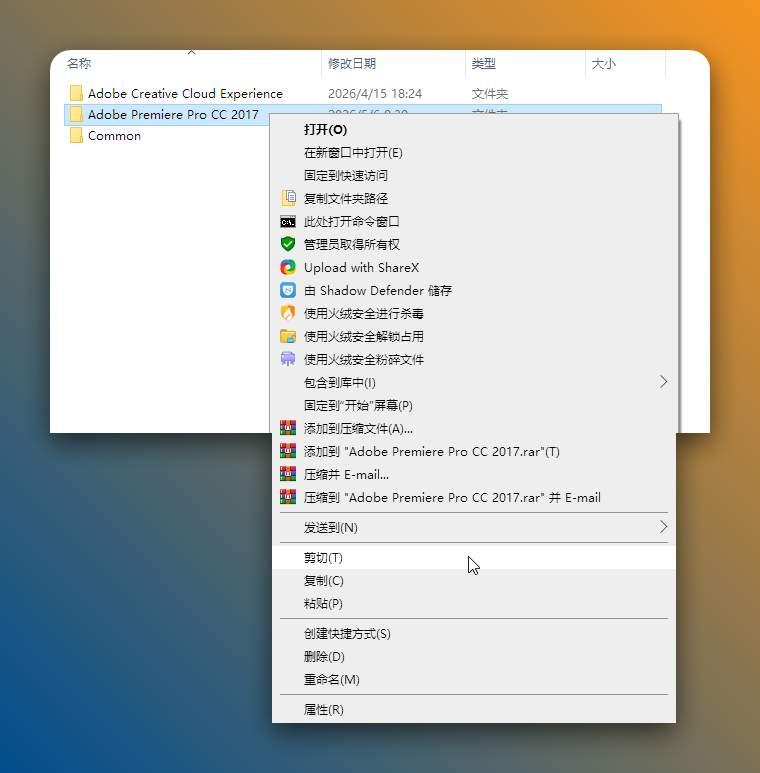Expand the 包含到库中(I) submenu arrow
760x773 pixels.
click(663, 382)
